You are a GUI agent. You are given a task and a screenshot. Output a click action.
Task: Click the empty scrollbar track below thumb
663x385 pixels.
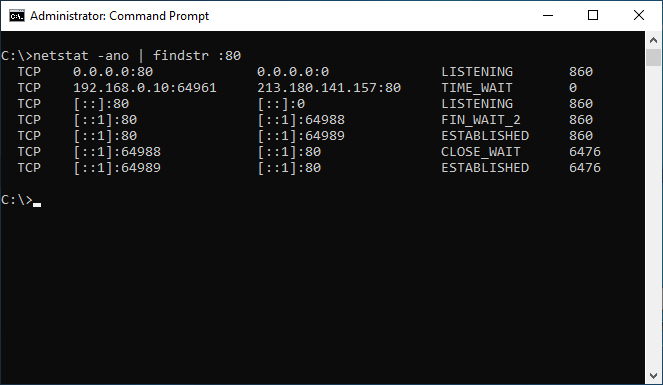(653, 217)
